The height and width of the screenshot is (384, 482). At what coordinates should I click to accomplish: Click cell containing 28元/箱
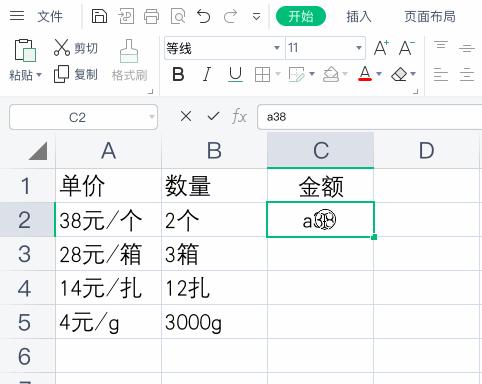click(108, 254)
